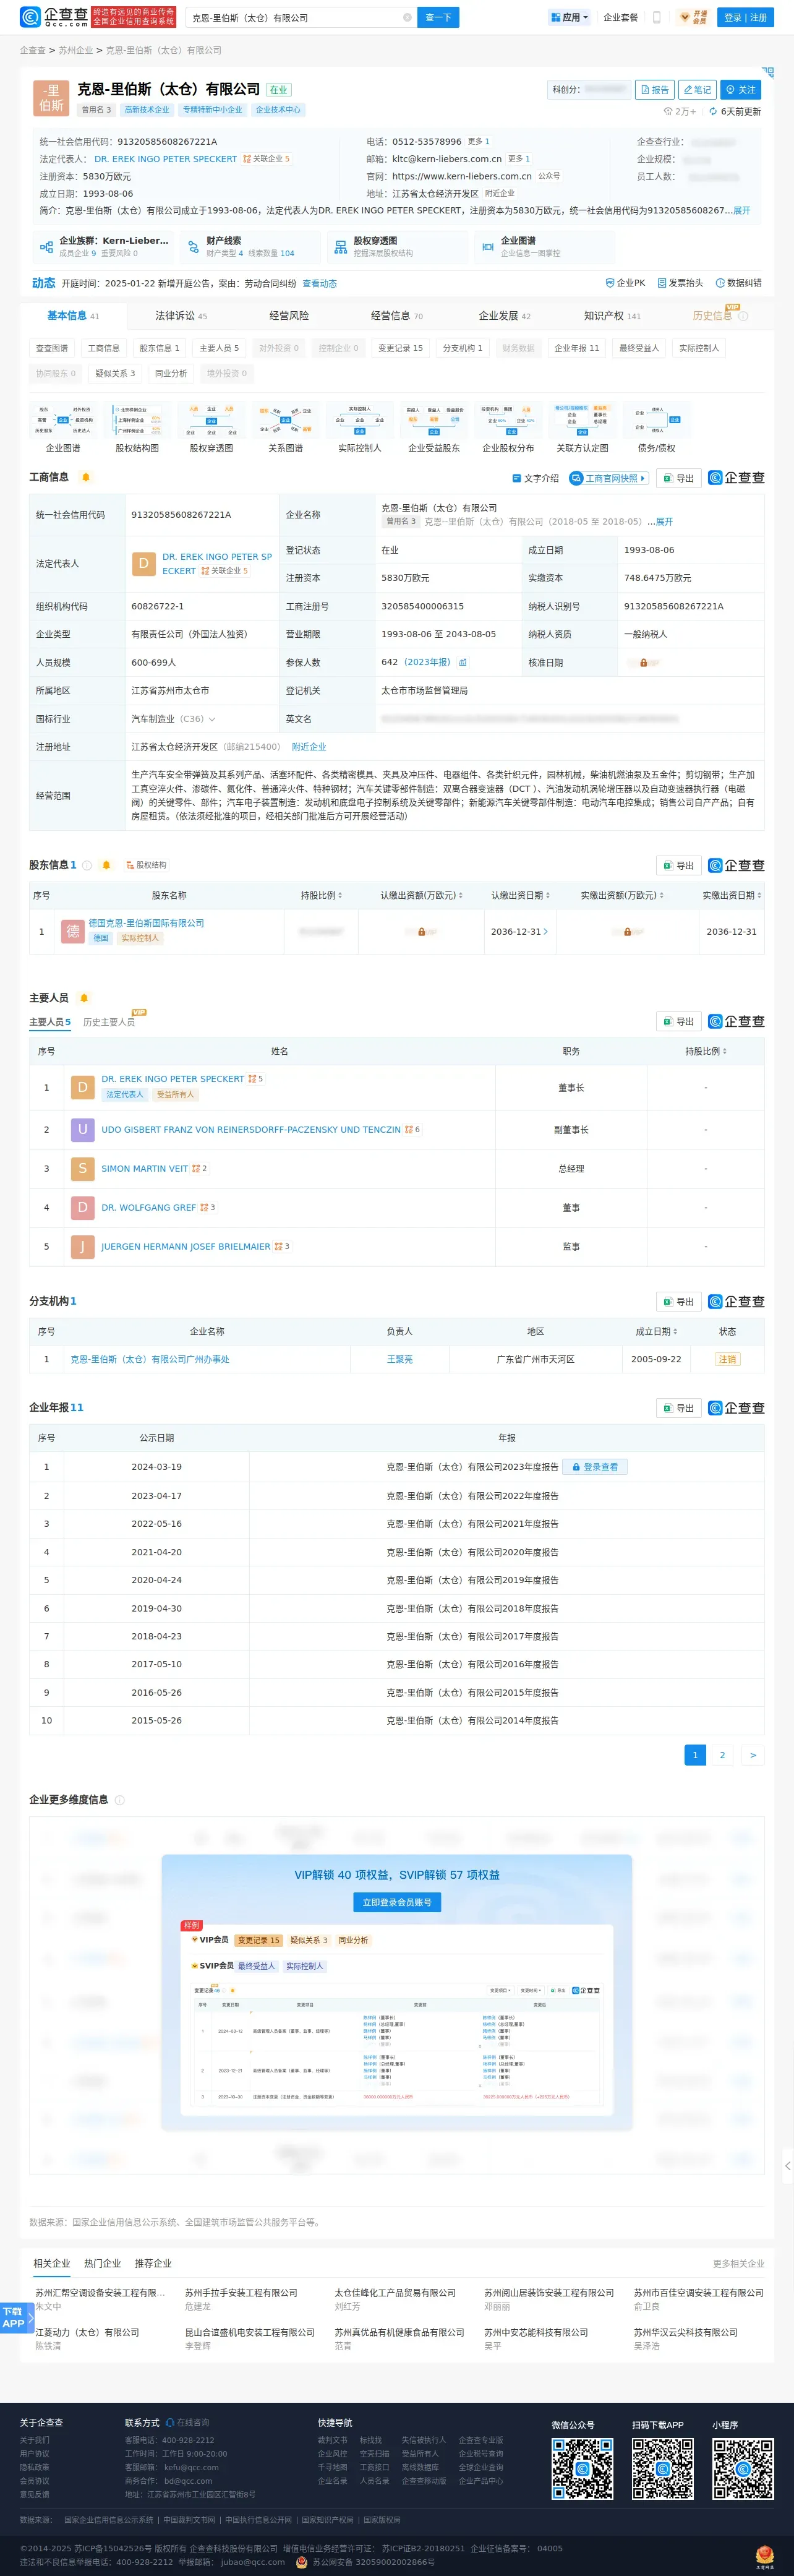Open 德国克恩-里伯斯国际有限公司 shareholder link
The width and height of the screenshot is (794, 2576).
pyautogui.click(x=146, y=923)
